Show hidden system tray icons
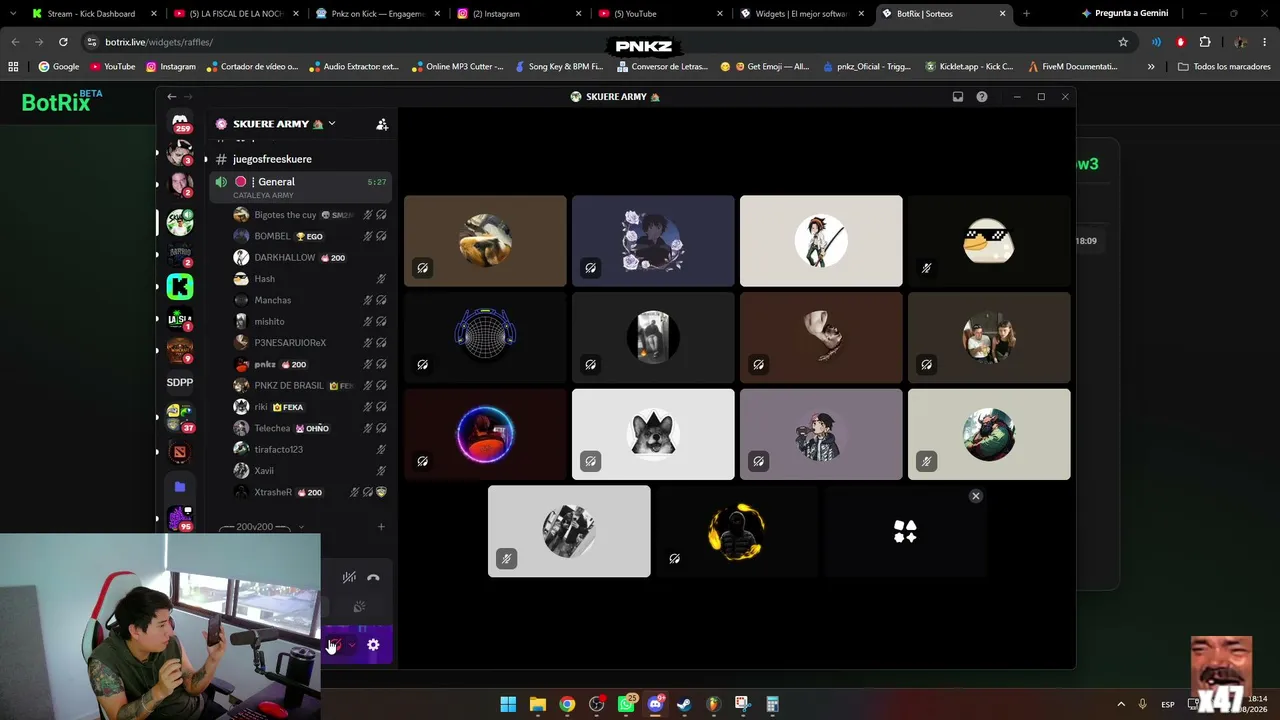This screenshot has height=720, width=1280. click(1121, 704)
